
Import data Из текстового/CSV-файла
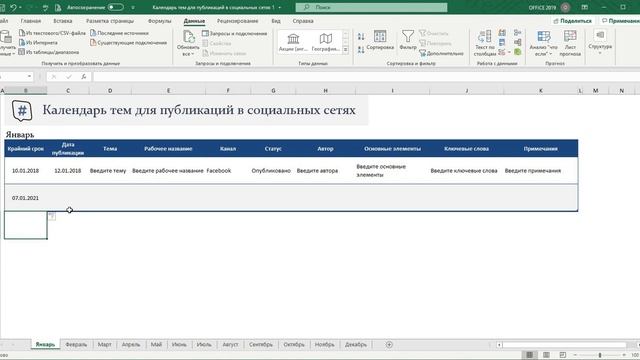click(x=52, y=33)
